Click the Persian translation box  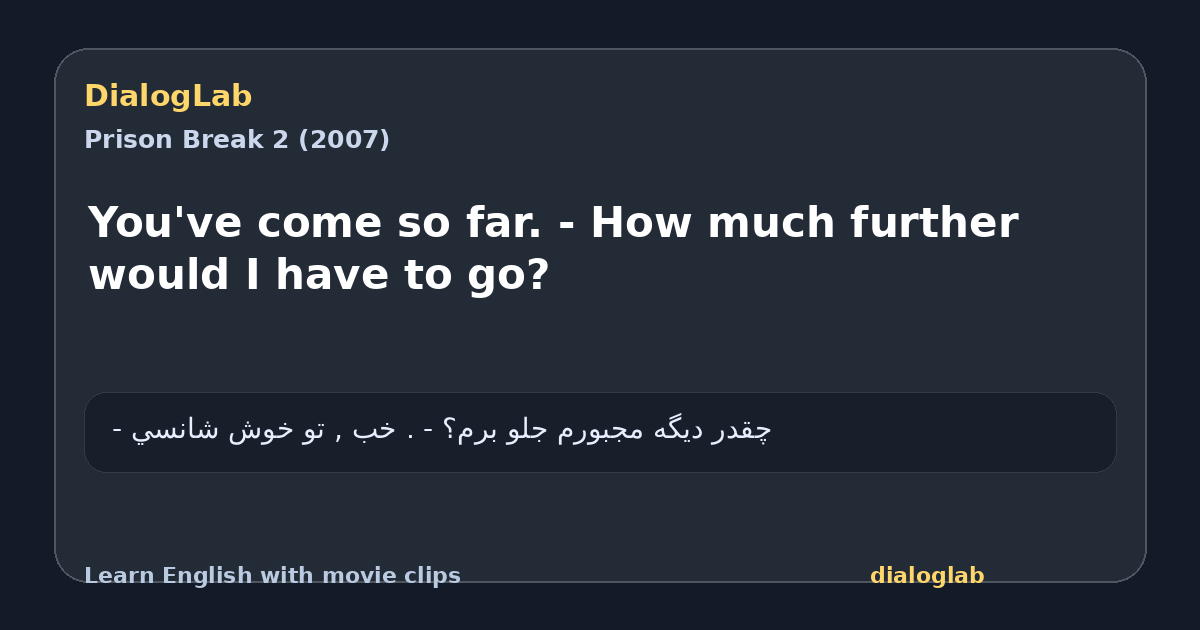pos(600,432)
